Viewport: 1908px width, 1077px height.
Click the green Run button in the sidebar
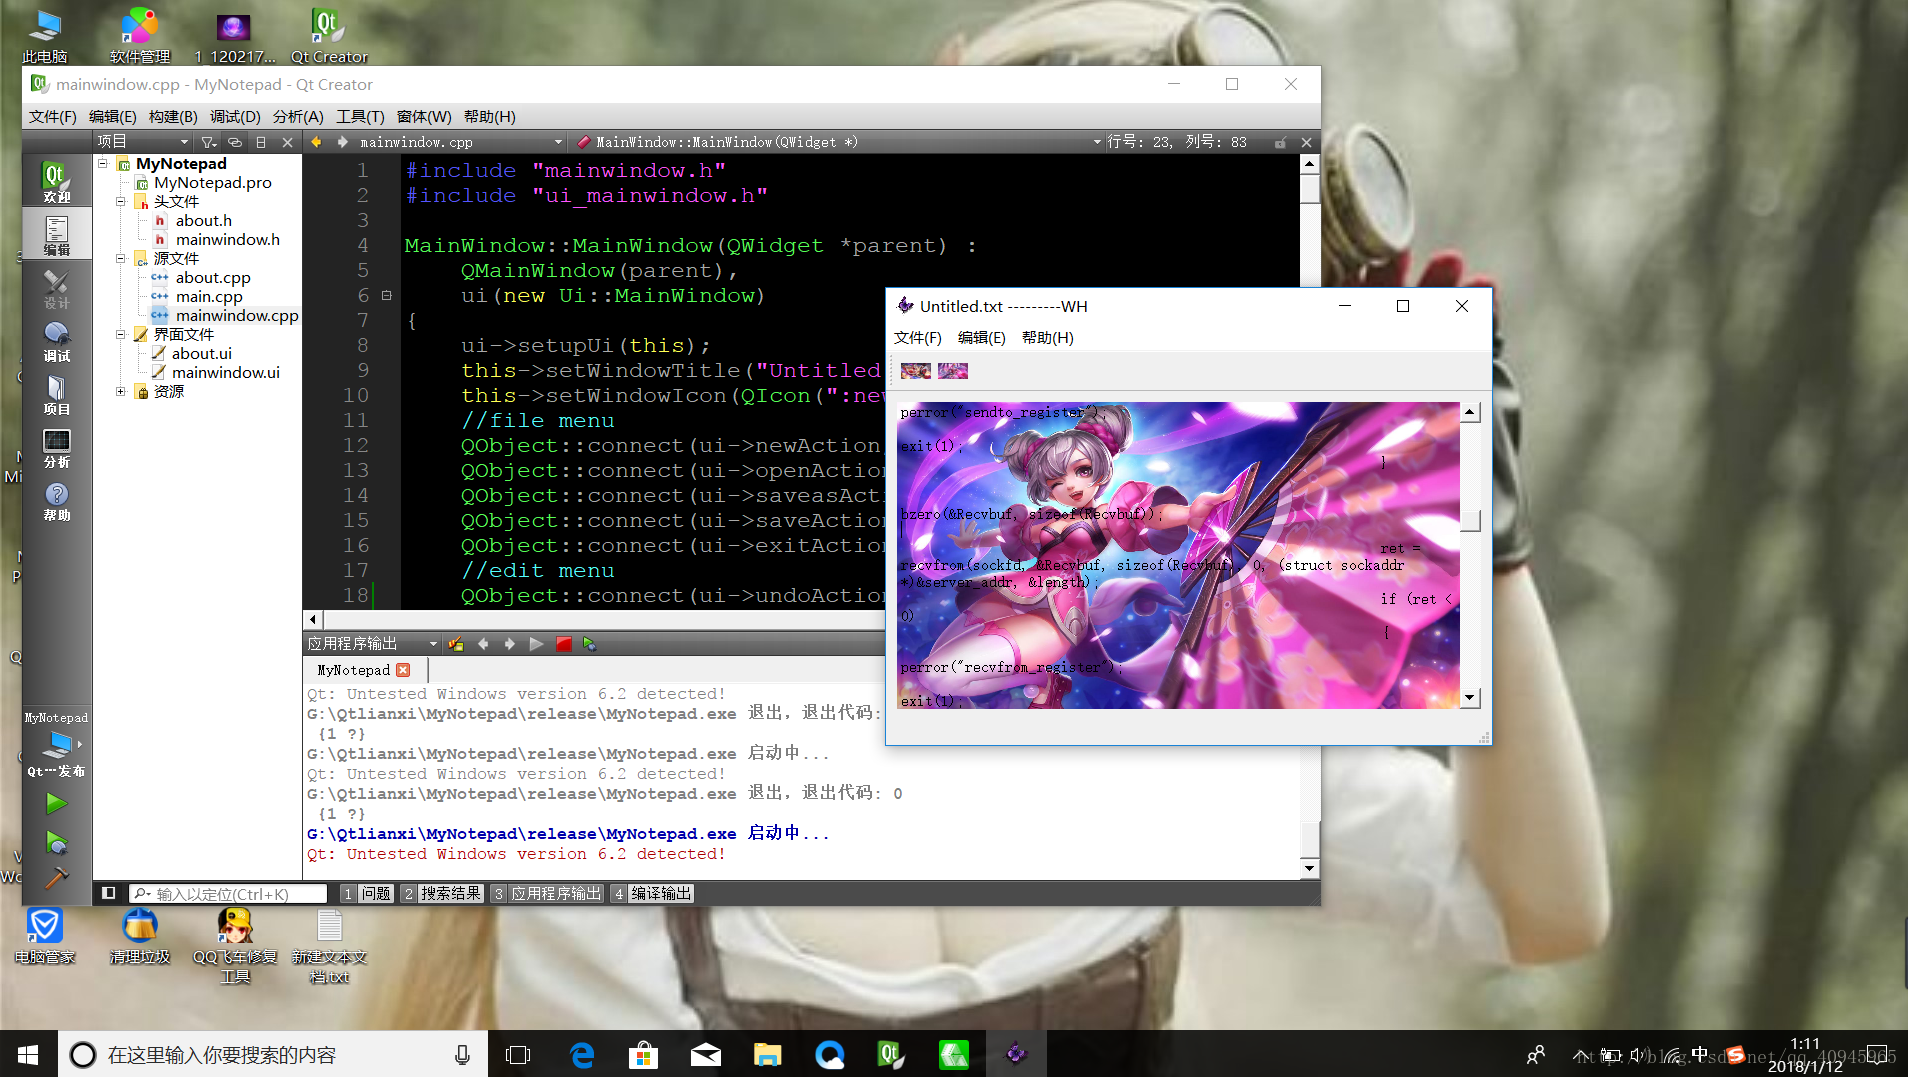click(57, 803)
